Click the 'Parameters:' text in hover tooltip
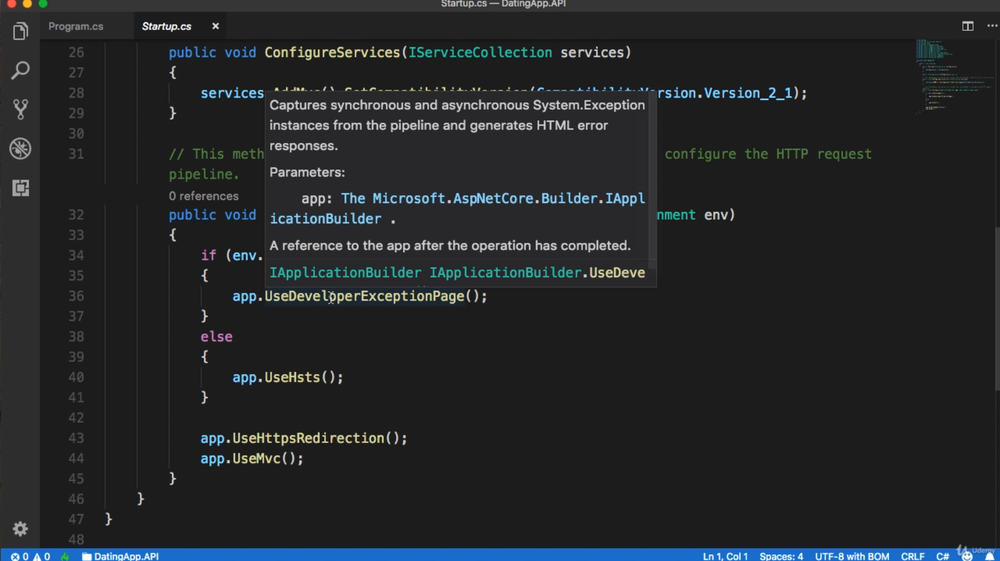Viewport: 1000px width, 561px height. point(307,172)
